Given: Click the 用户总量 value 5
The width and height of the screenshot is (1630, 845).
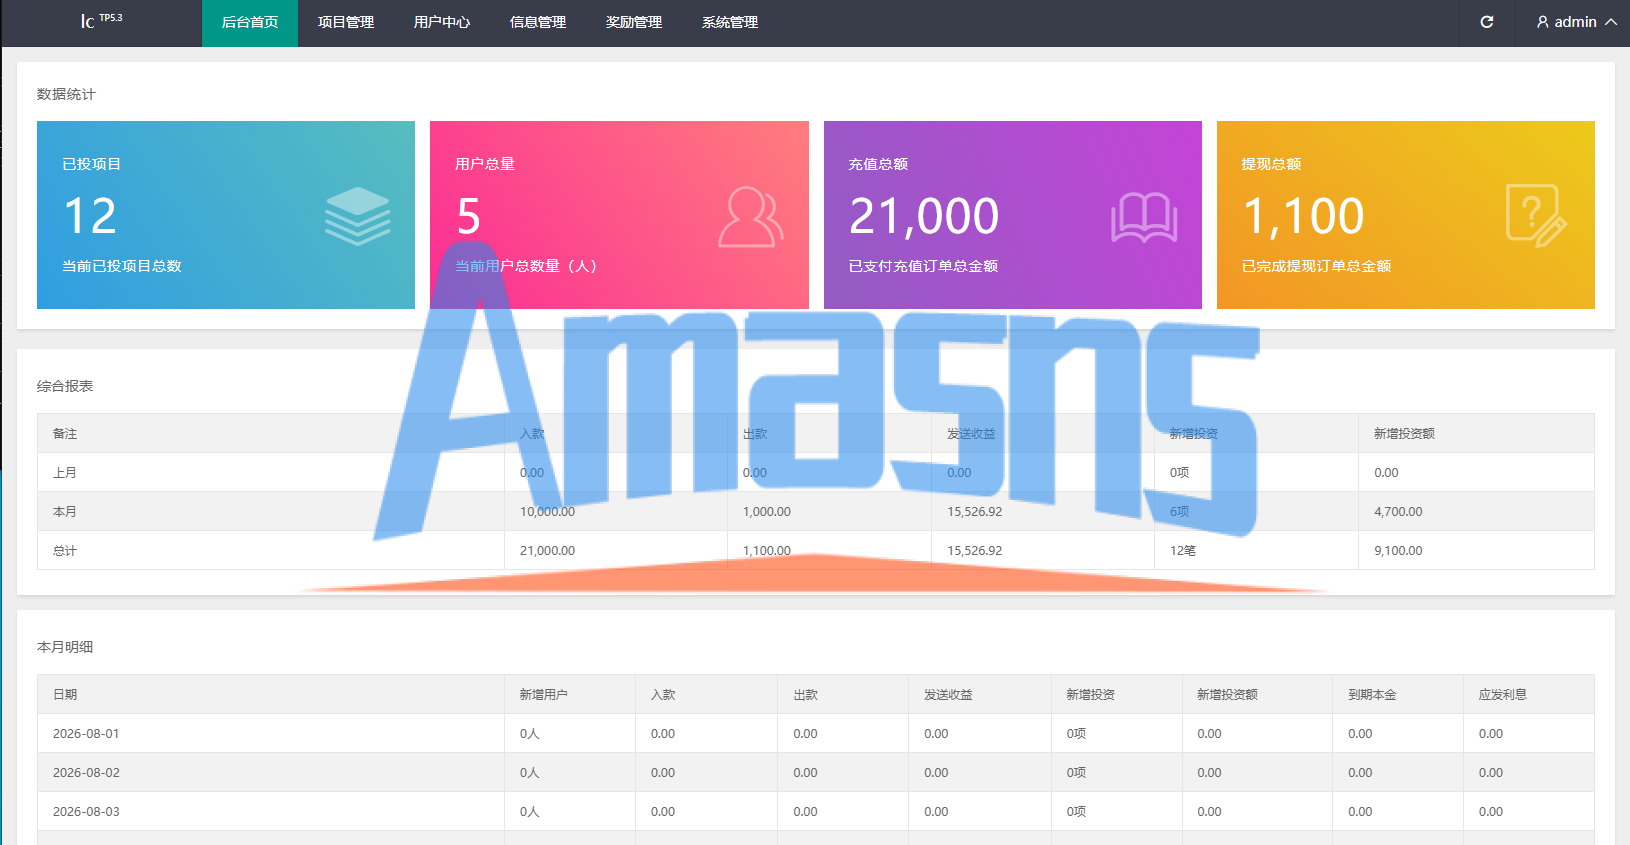Looking at the screenshot, I should point(468,216).
